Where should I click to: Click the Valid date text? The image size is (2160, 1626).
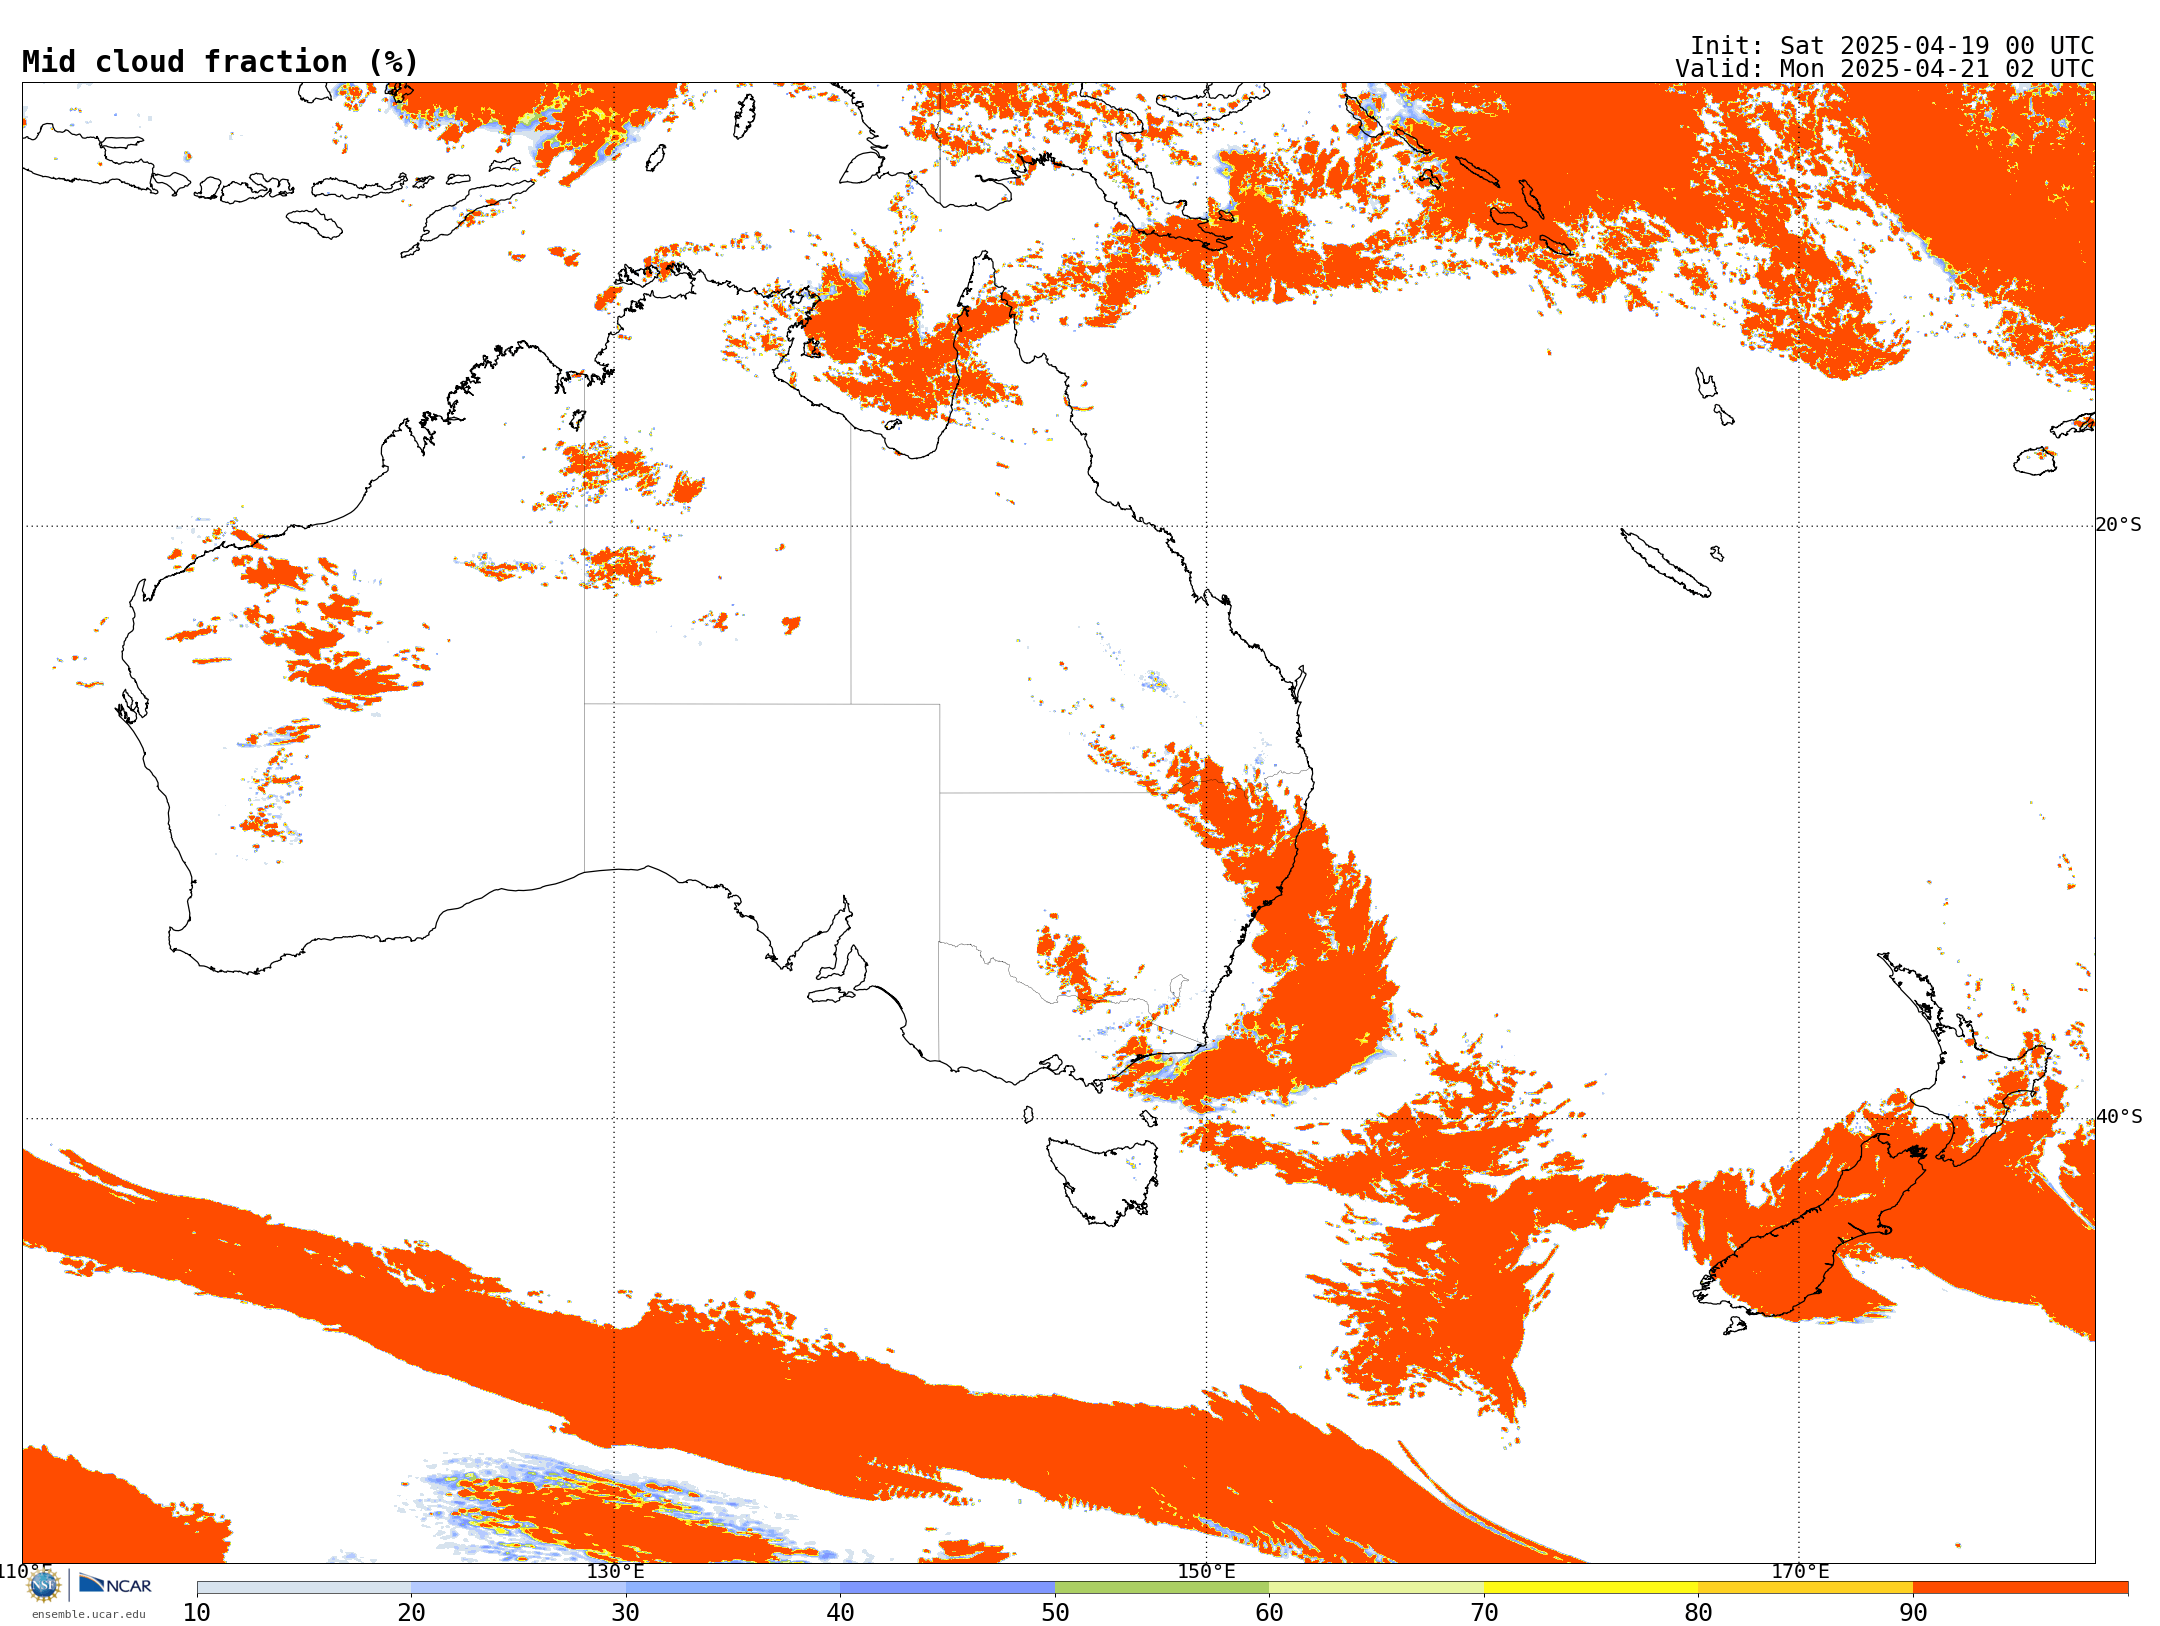pos(1884,69)
